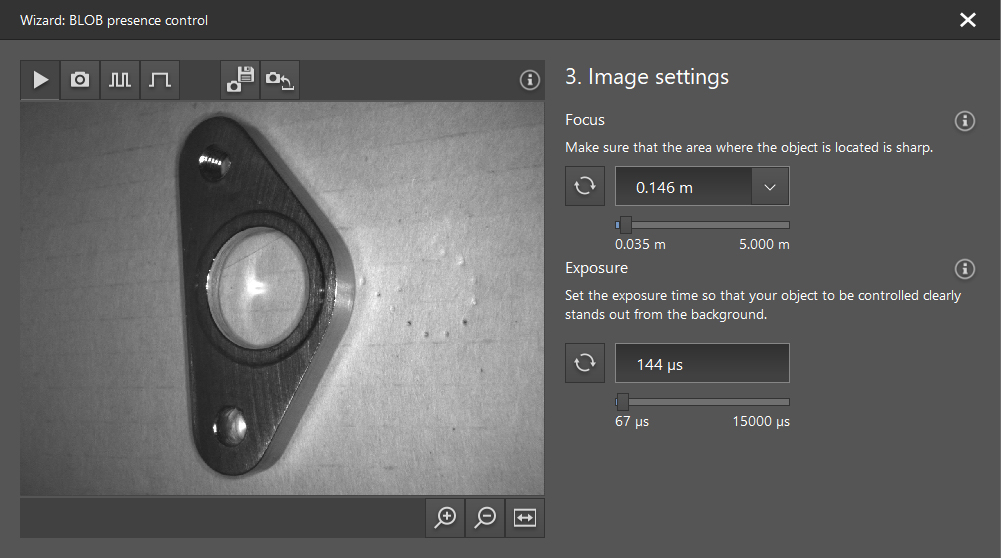Click the focus slider handle
The height and width of the screenshot is (558, 1001).
(625, 225)
